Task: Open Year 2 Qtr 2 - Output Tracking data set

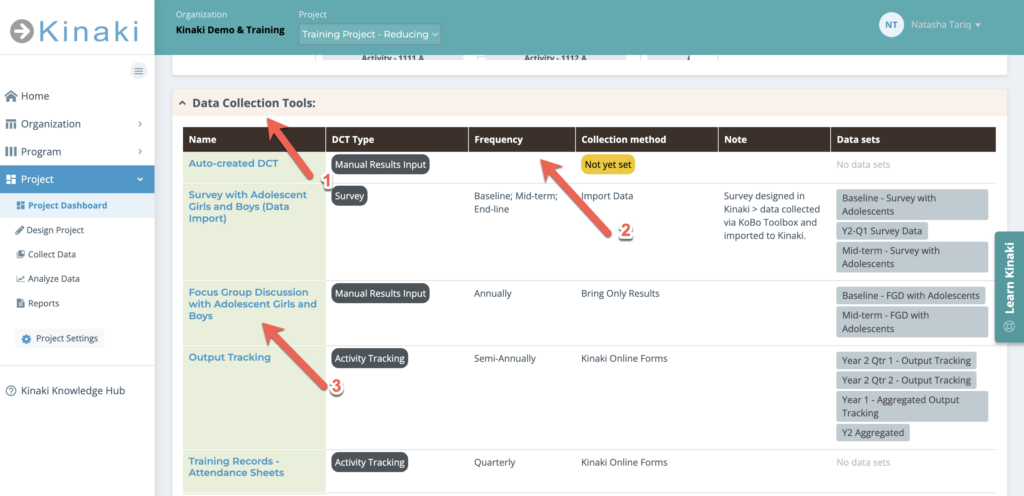Action: pos(906,380)
